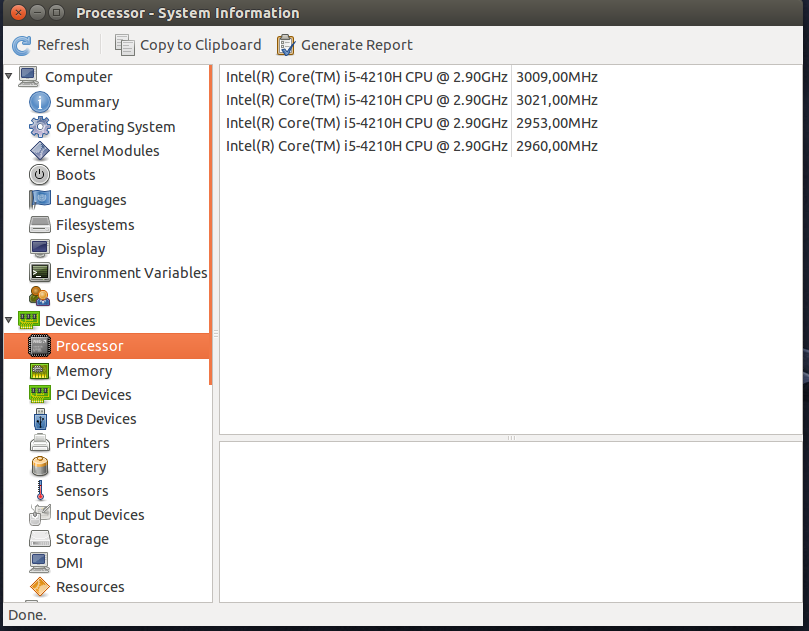
Task: Click the Refresh button label
Action: (63, 45)
